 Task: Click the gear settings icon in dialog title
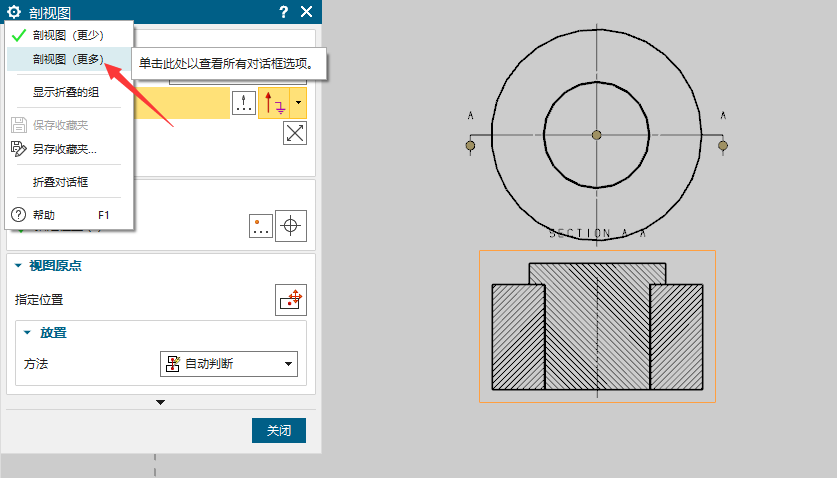point(14,12)
